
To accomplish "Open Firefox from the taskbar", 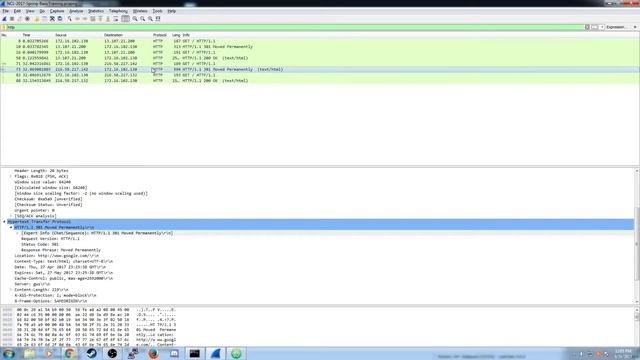I will tap(153, 353).
